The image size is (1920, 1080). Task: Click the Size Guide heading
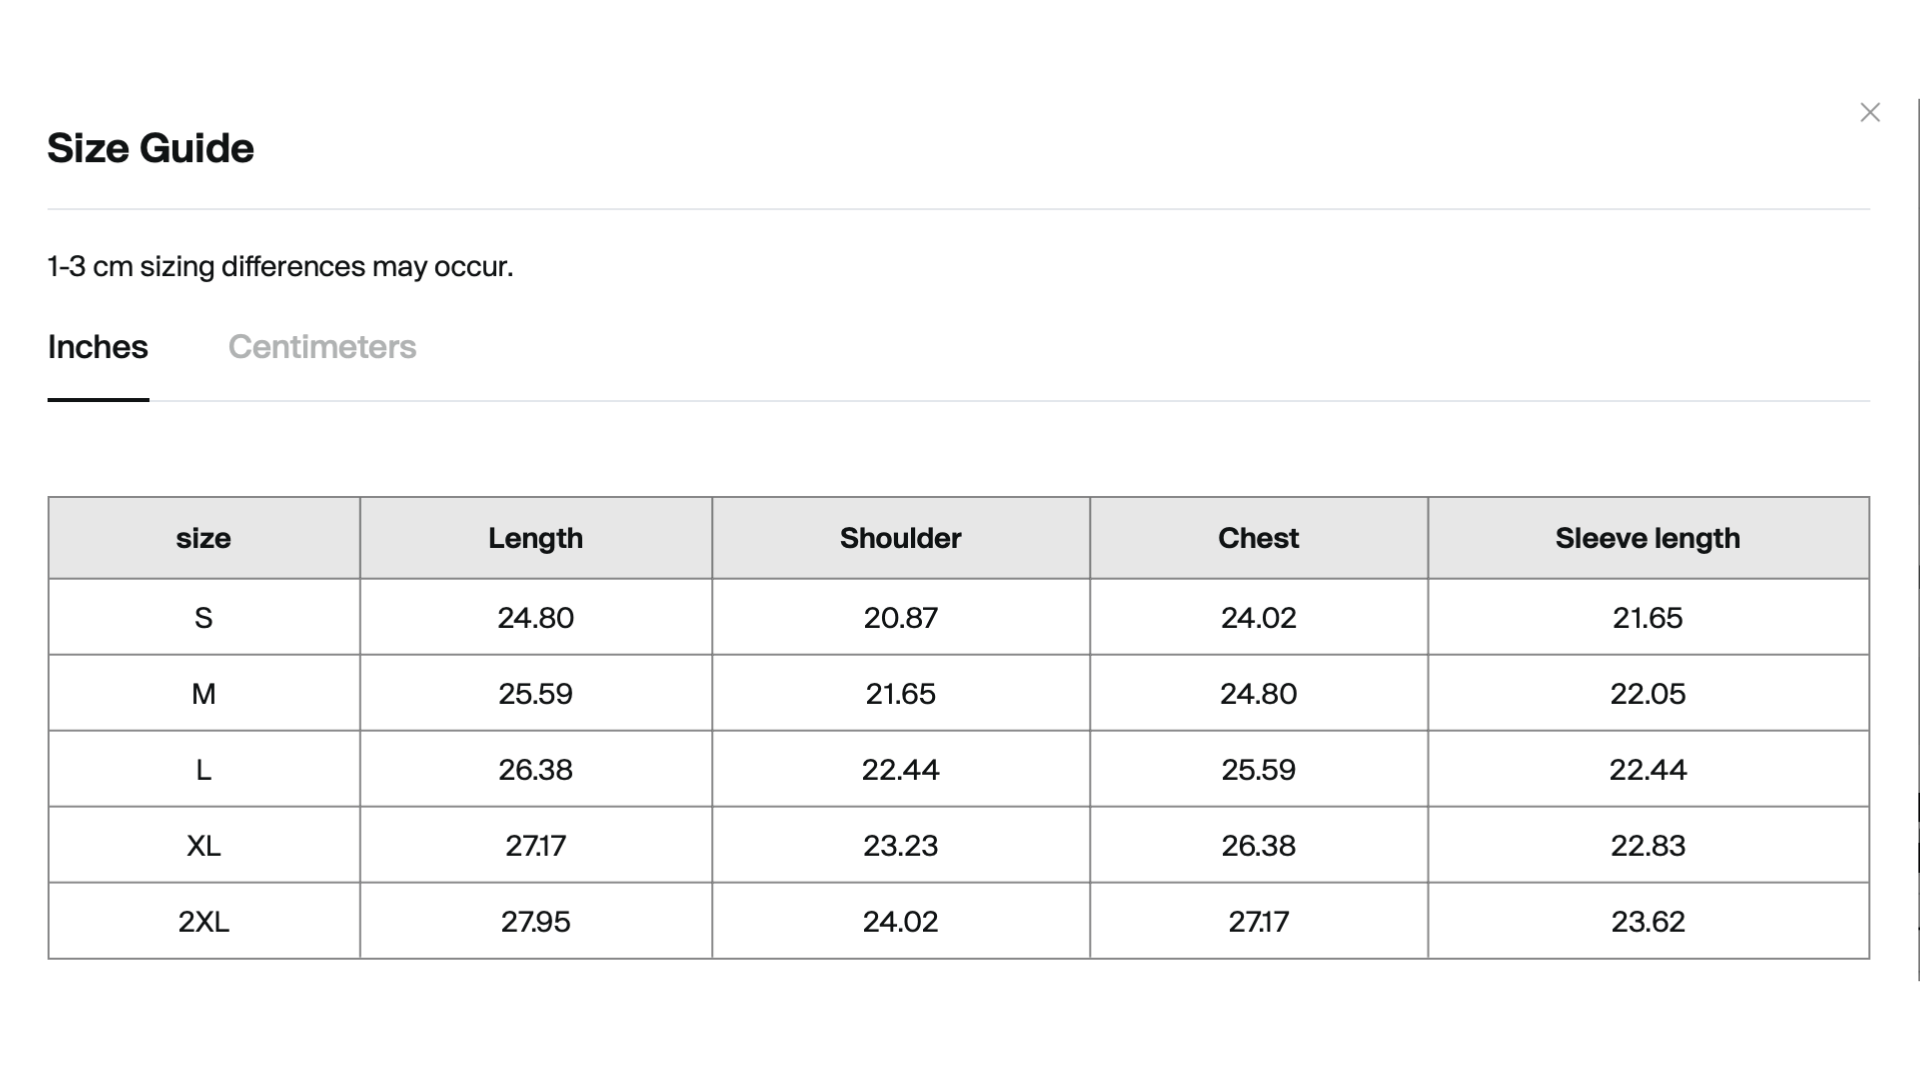[151, 148]
